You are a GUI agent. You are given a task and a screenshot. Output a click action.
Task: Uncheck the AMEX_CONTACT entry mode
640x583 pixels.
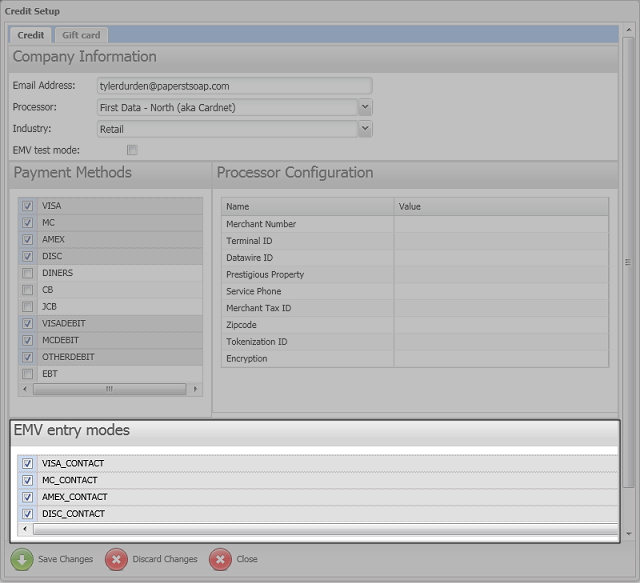click(x=28, y=497)
